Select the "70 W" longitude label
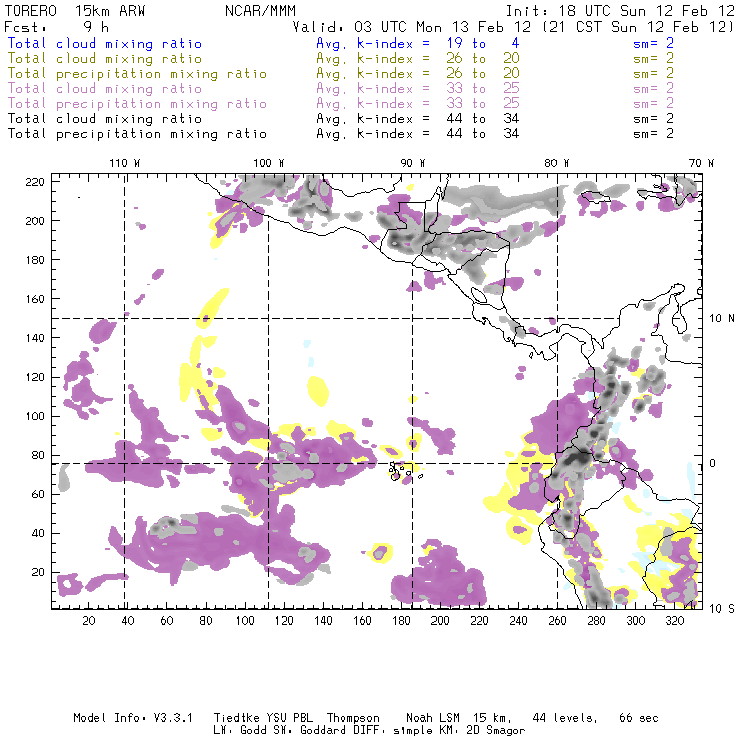Viewport: 740px width, 740px height. [x=701, y=163]
